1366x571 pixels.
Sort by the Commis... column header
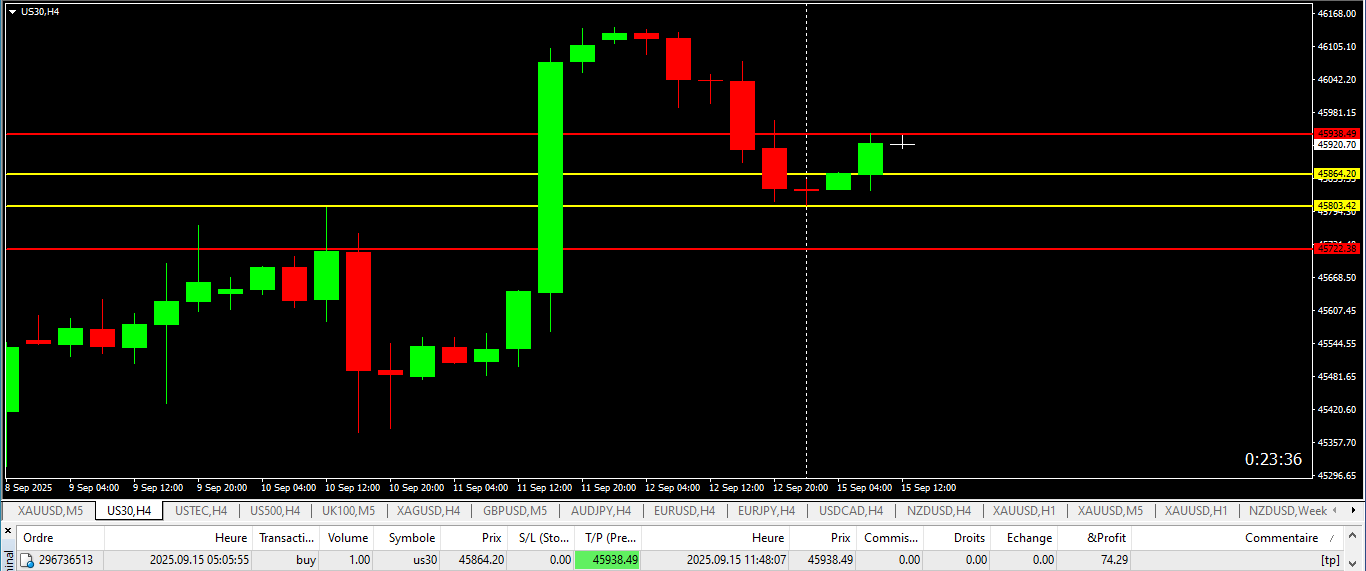click(891, 538)
